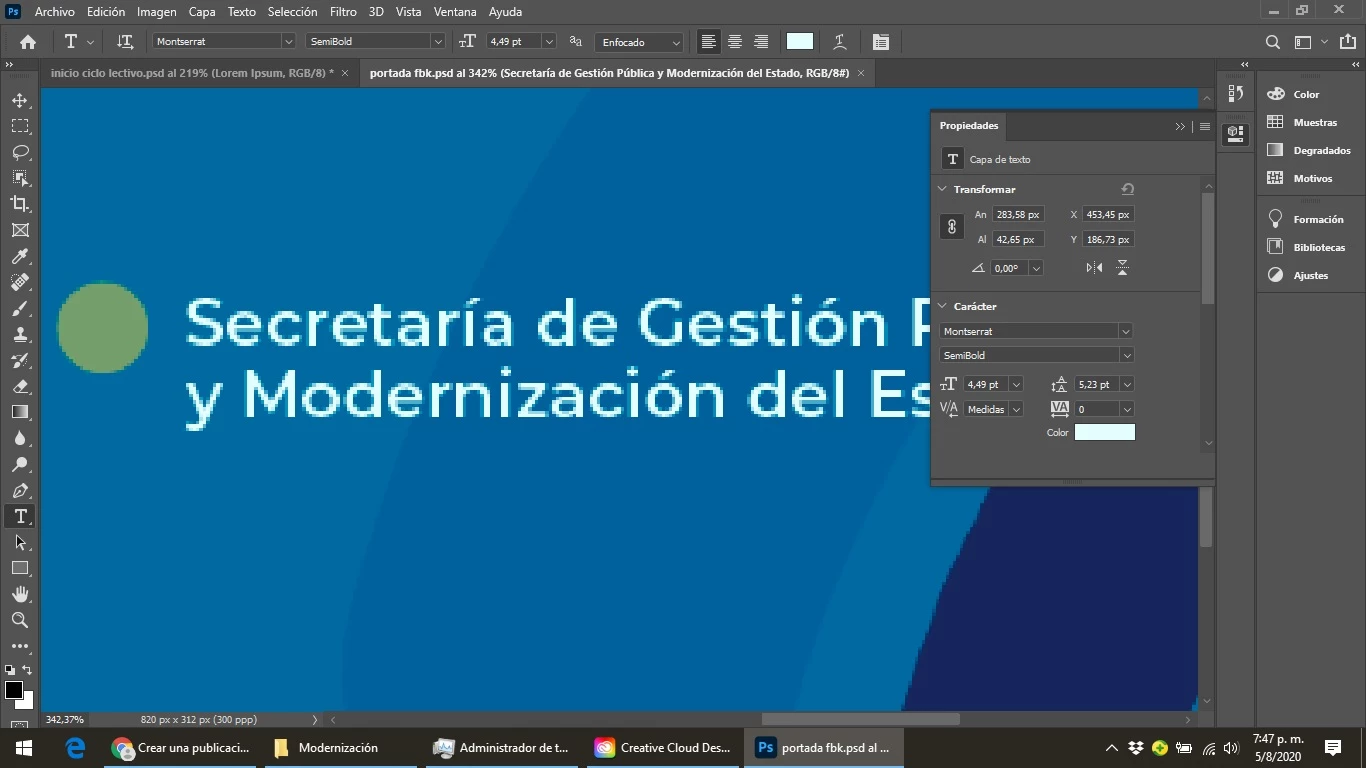Screen dimensions: 1366x768
Task: Click the Color swatch in Carácter section
Action: 1105,432
